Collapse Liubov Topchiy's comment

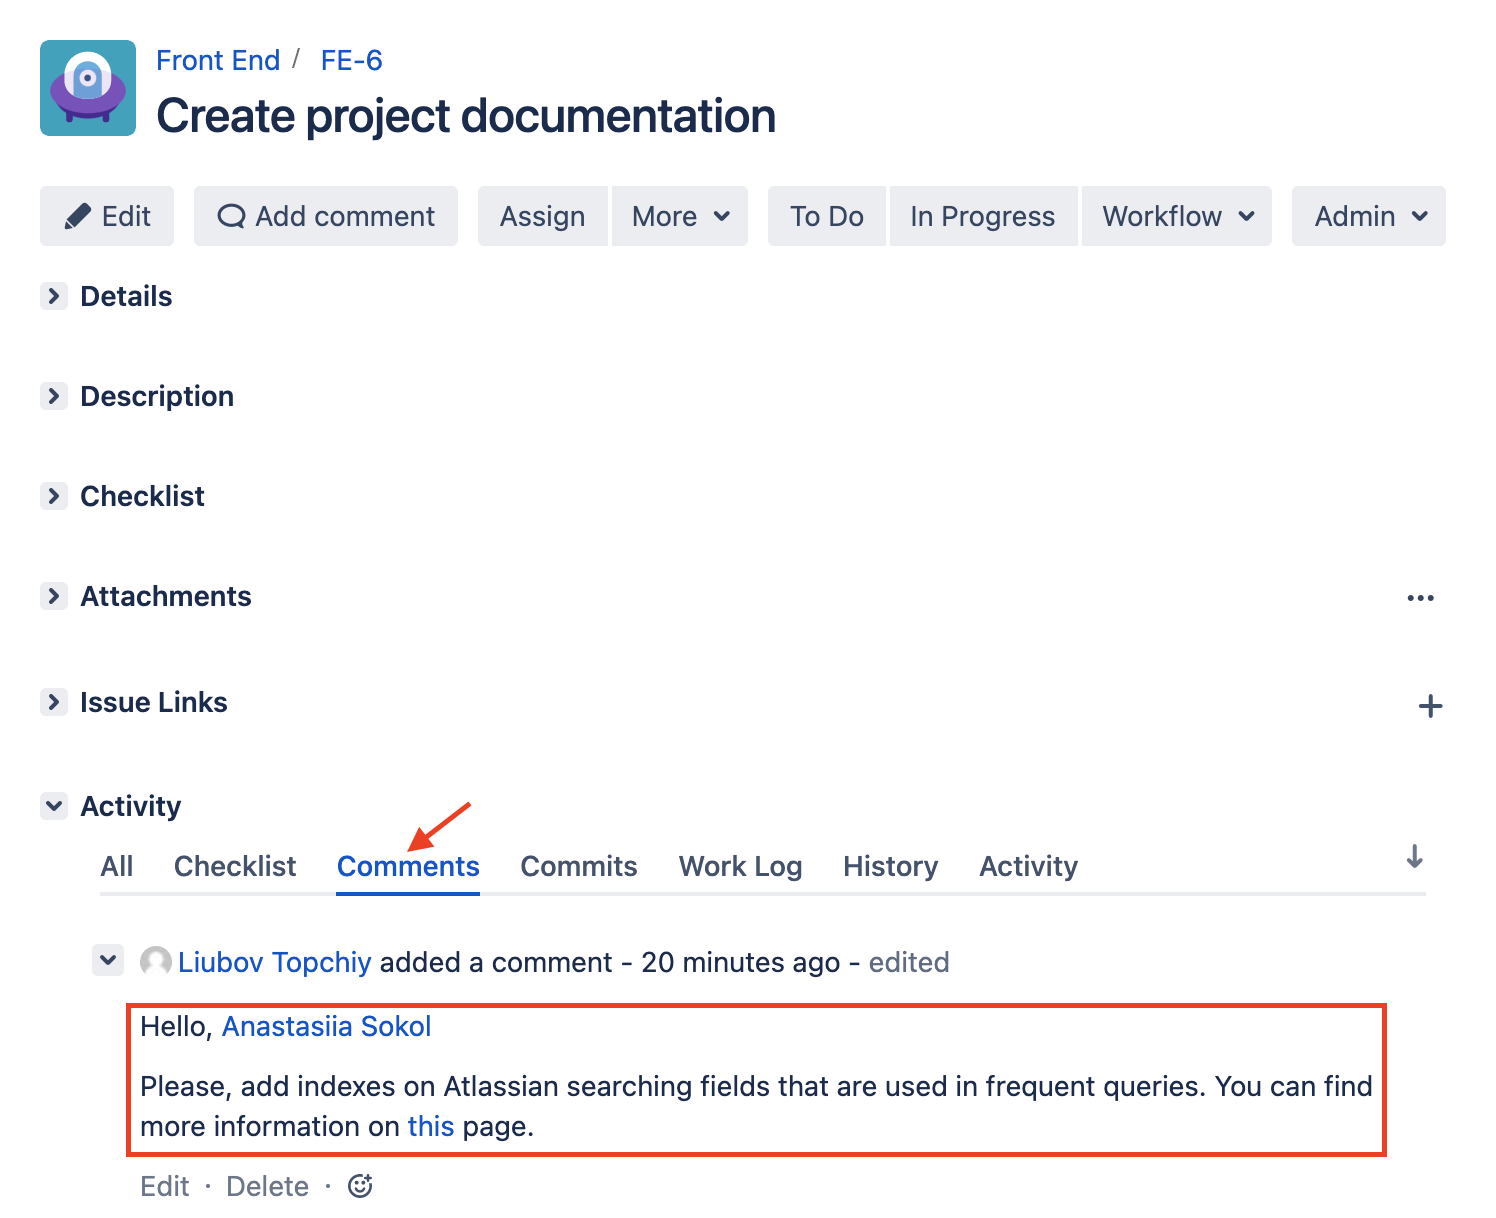[108, 961]
